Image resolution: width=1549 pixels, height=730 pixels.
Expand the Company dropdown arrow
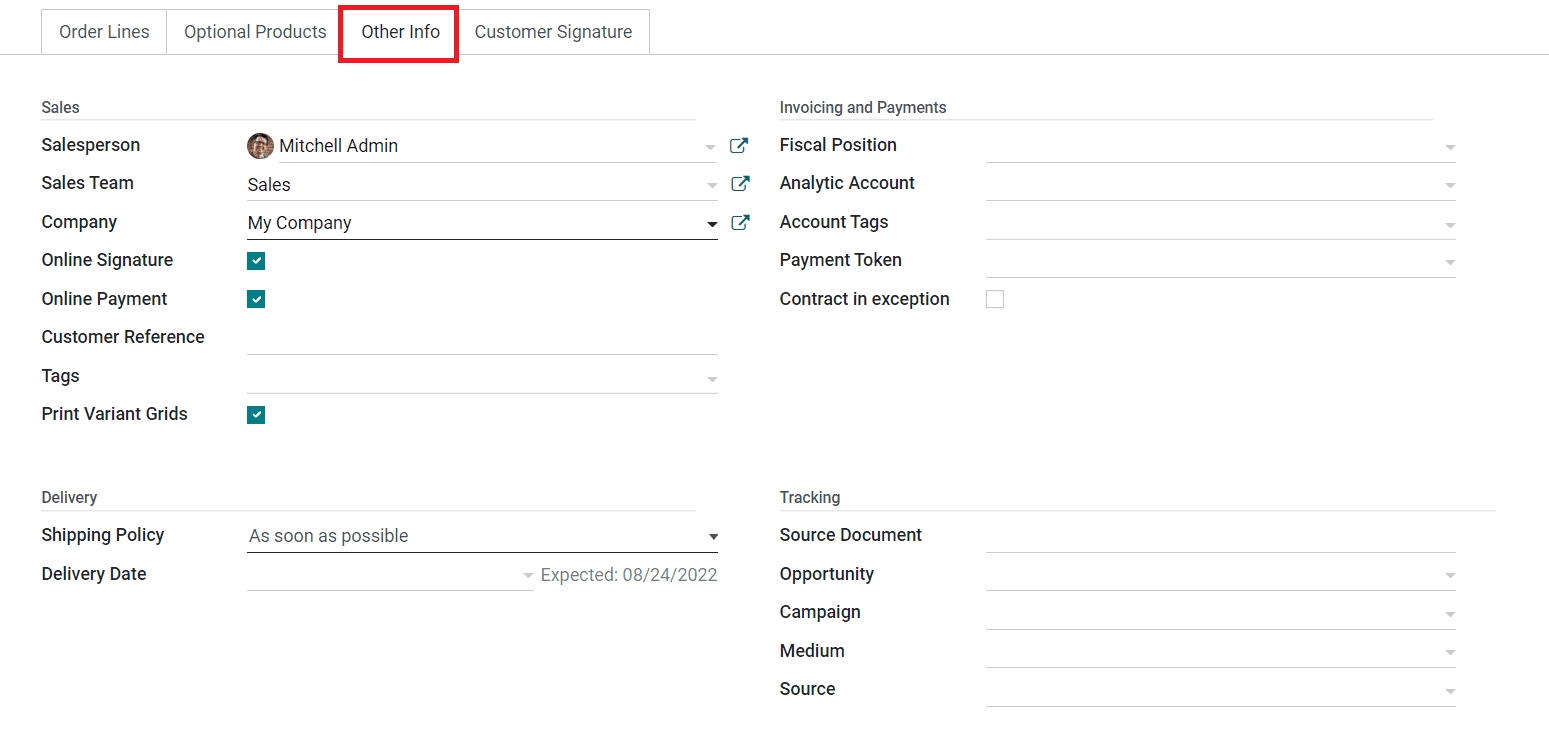click(712, 224)
